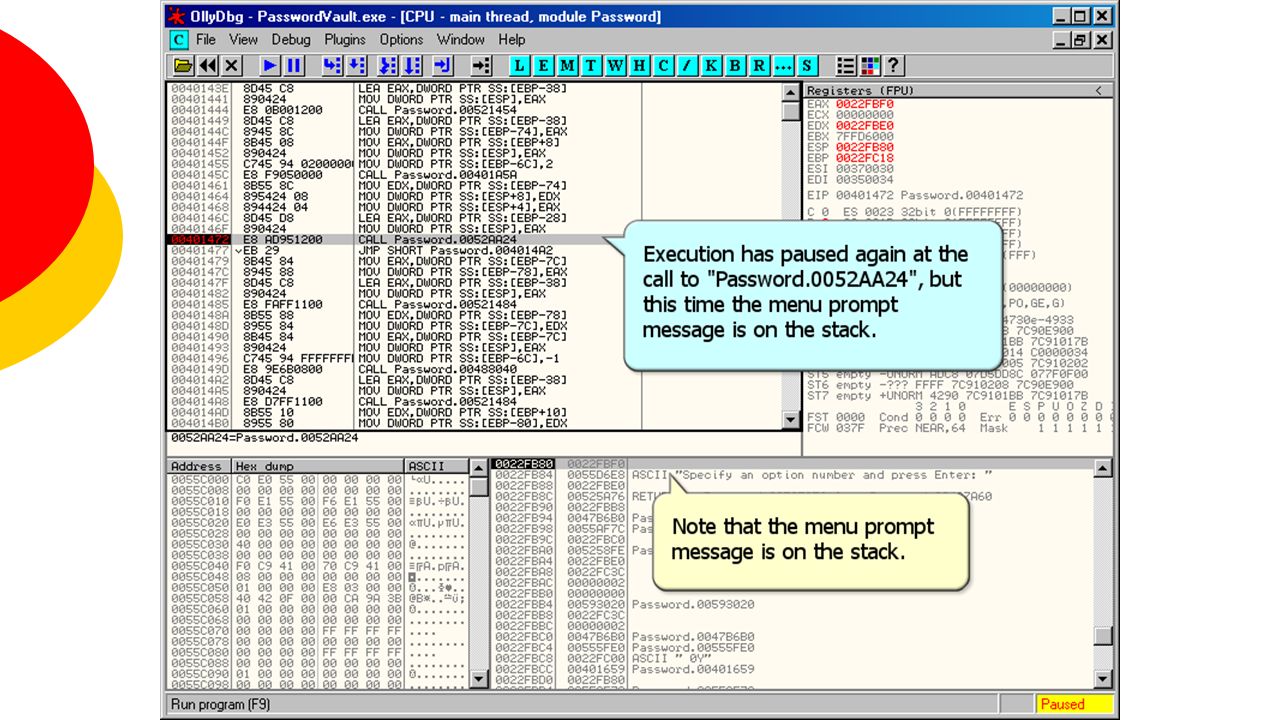
Task: Click the EAX 0022FBF0 register value
Action: [865, 104]
